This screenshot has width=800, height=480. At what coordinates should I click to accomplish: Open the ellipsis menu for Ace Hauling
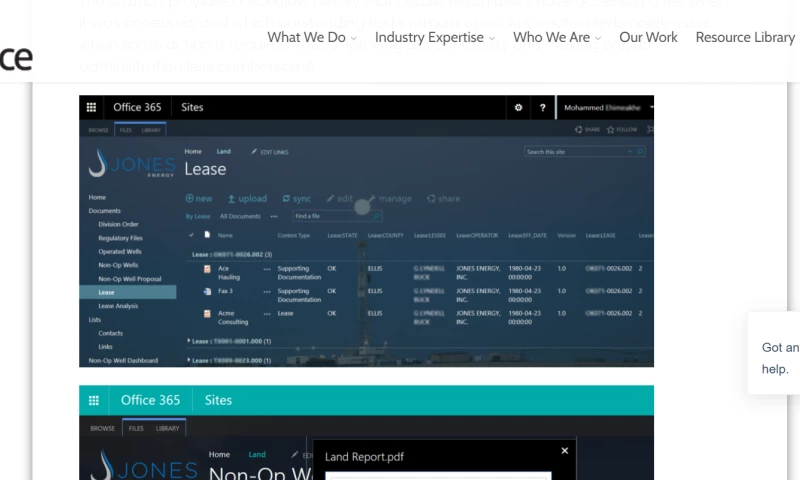(267, 269)
